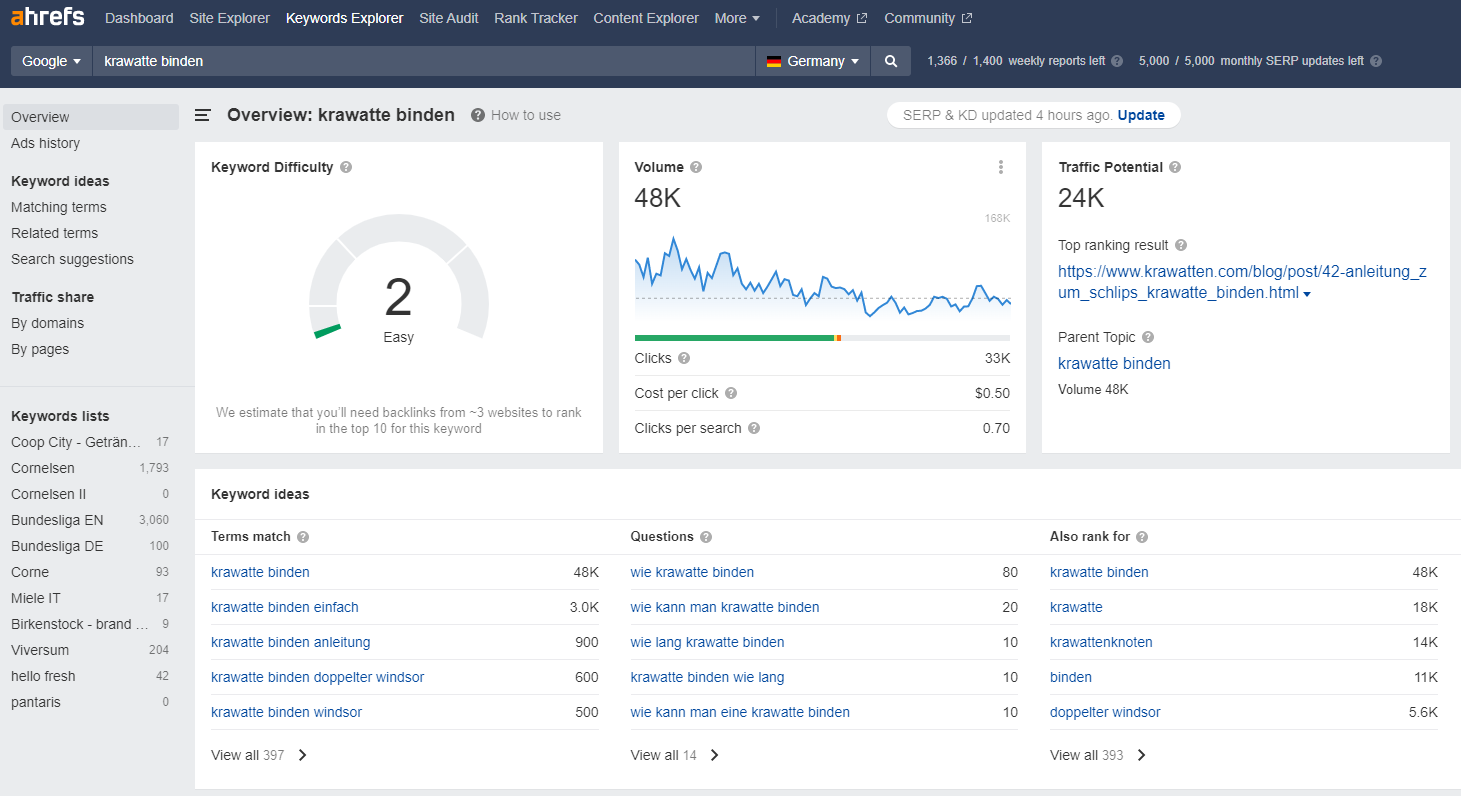This screenshot has width=1461, height=796.
Task: Select Search suggestions in sidebar
Action: [72, 259]
